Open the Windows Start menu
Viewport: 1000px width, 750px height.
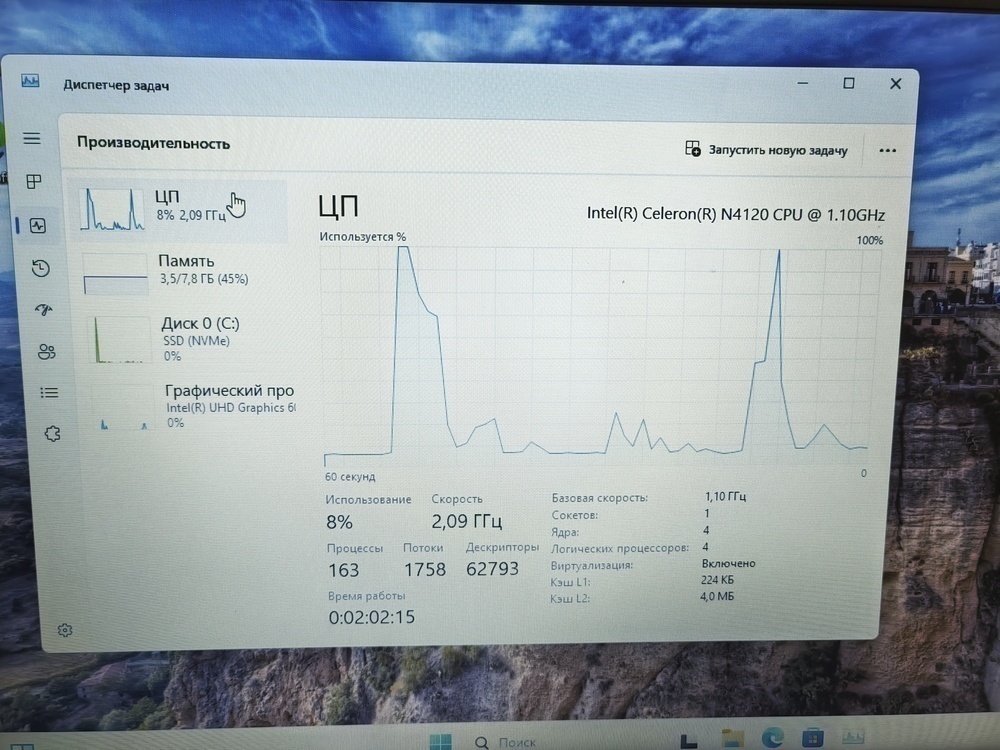441,741
